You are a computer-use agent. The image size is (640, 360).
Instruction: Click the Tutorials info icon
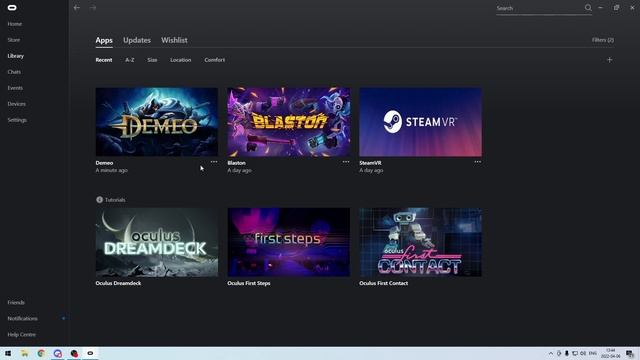99,200
